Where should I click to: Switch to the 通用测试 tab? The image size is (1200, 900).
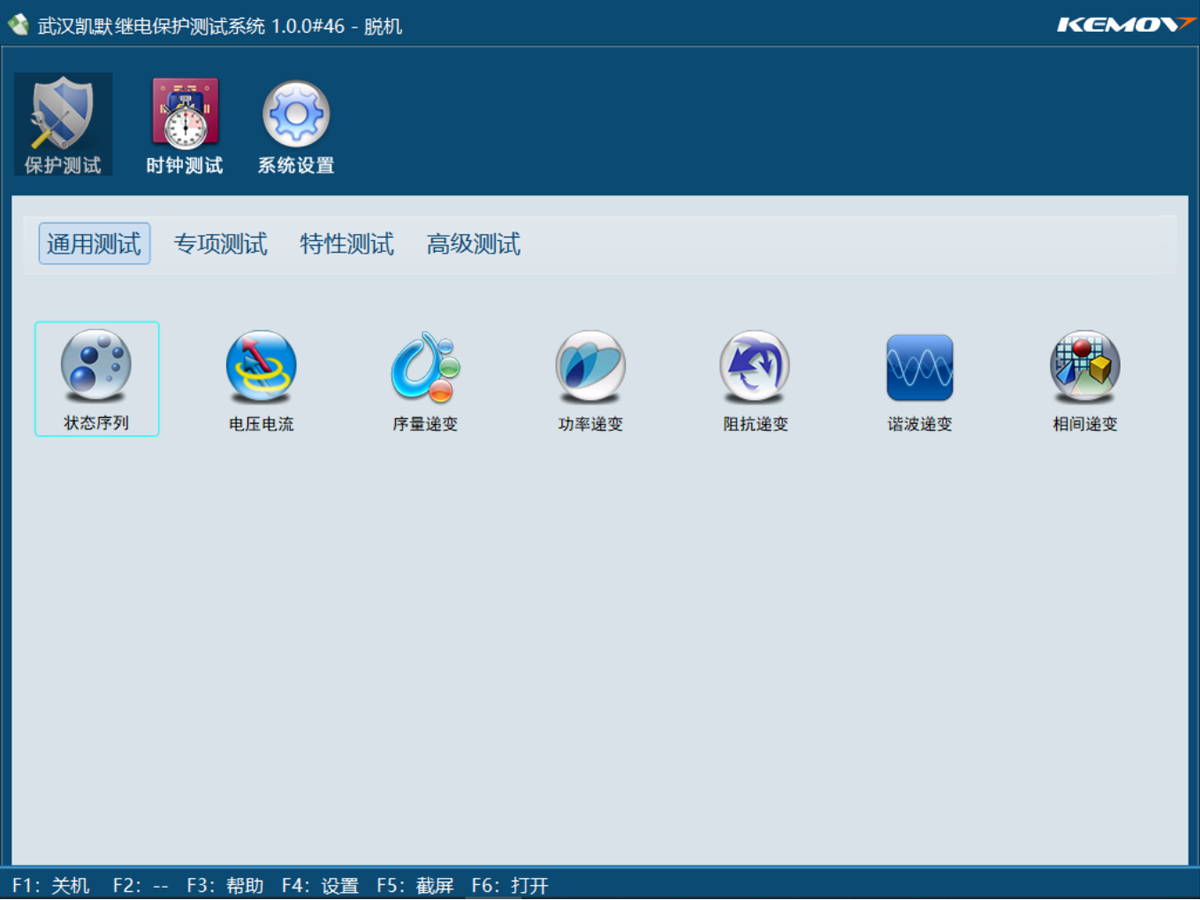(x=94, y=244)
